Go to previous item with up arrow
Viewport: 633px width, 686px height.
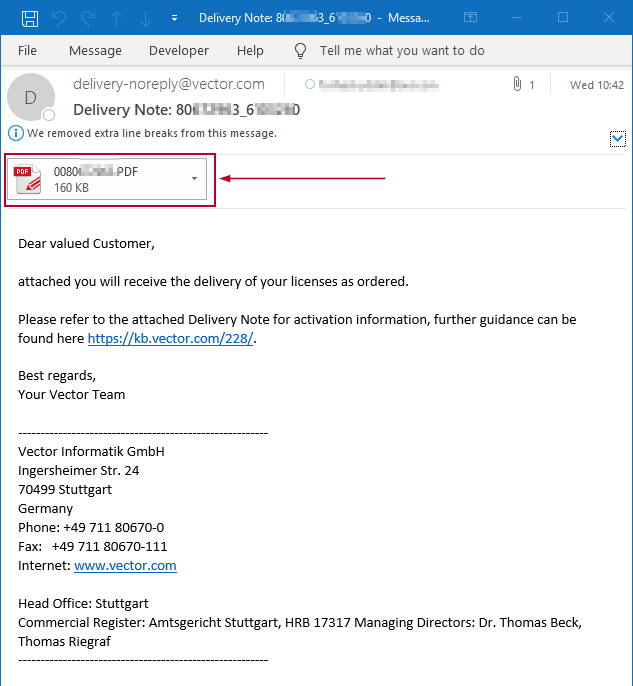[x=116, y=18]
